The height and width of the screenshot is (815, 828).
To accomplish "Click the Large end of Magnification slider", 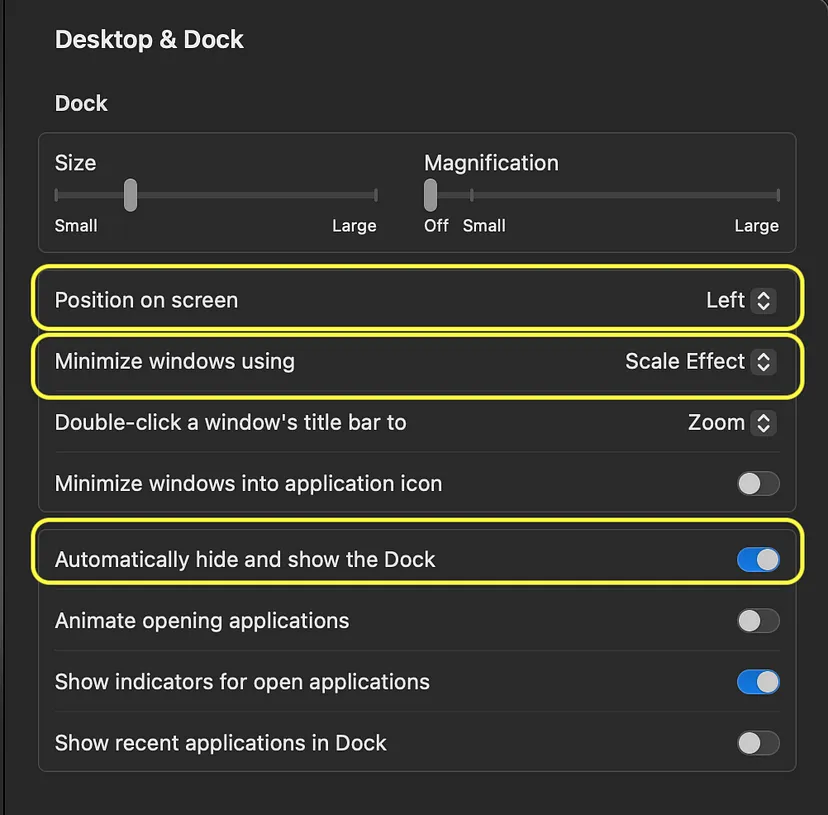I will click(x=778, y=195).
